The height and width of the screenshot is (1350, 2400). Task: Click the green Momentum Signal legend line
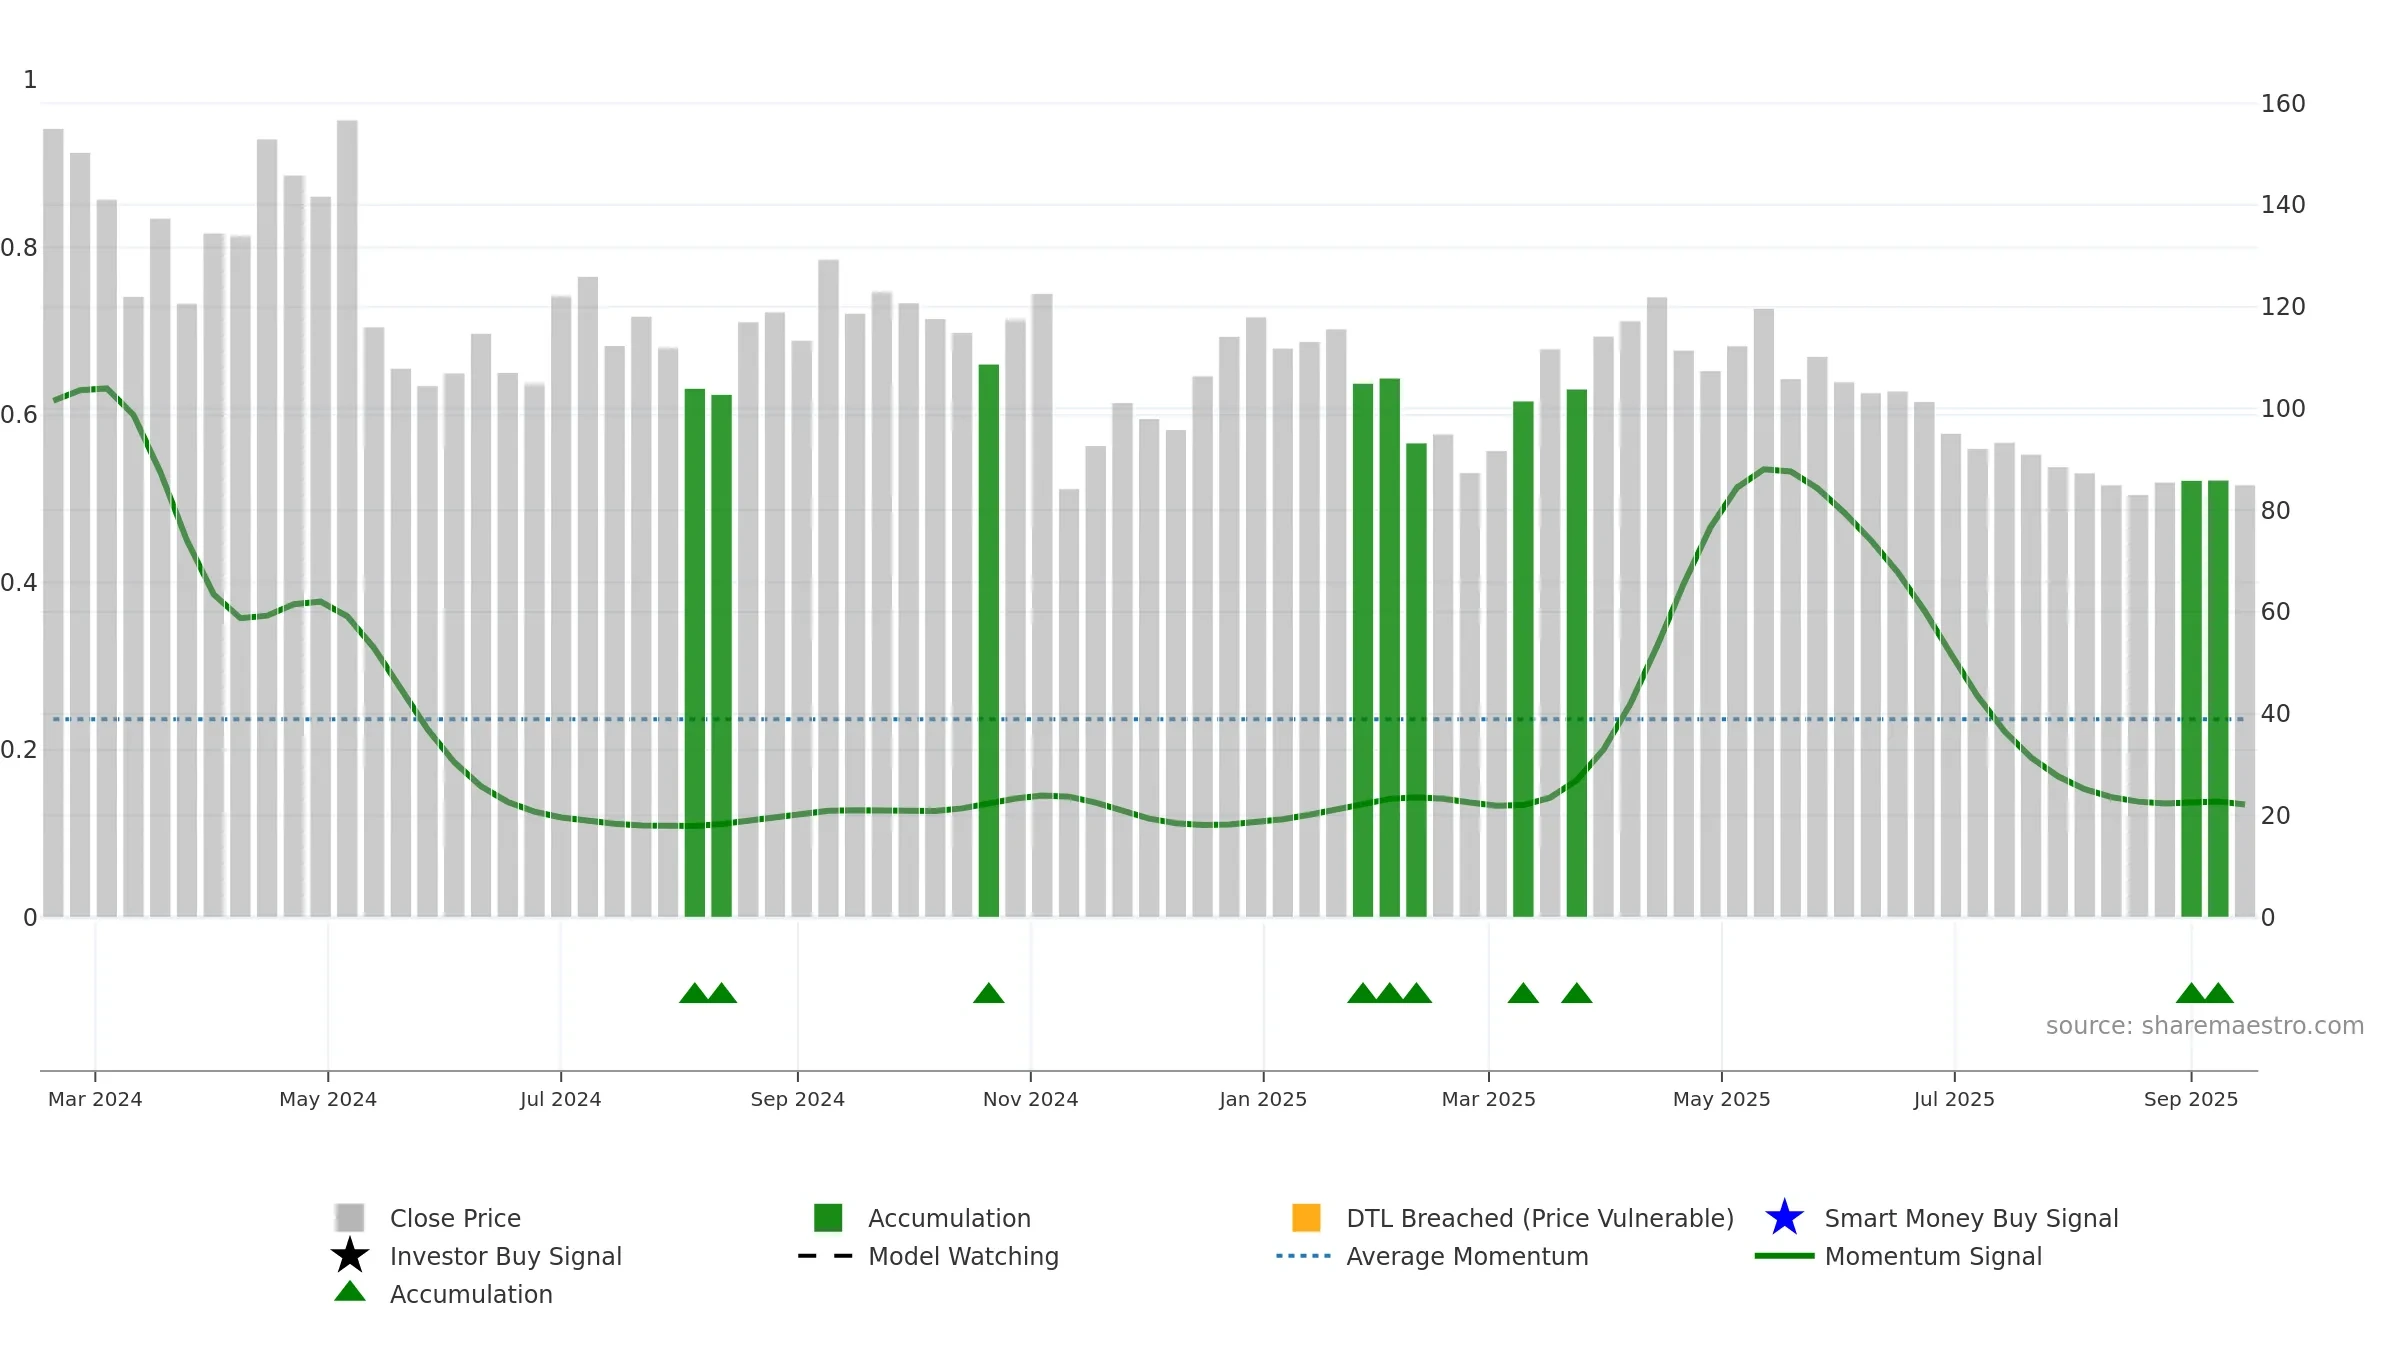(x=1784, y=1256)
